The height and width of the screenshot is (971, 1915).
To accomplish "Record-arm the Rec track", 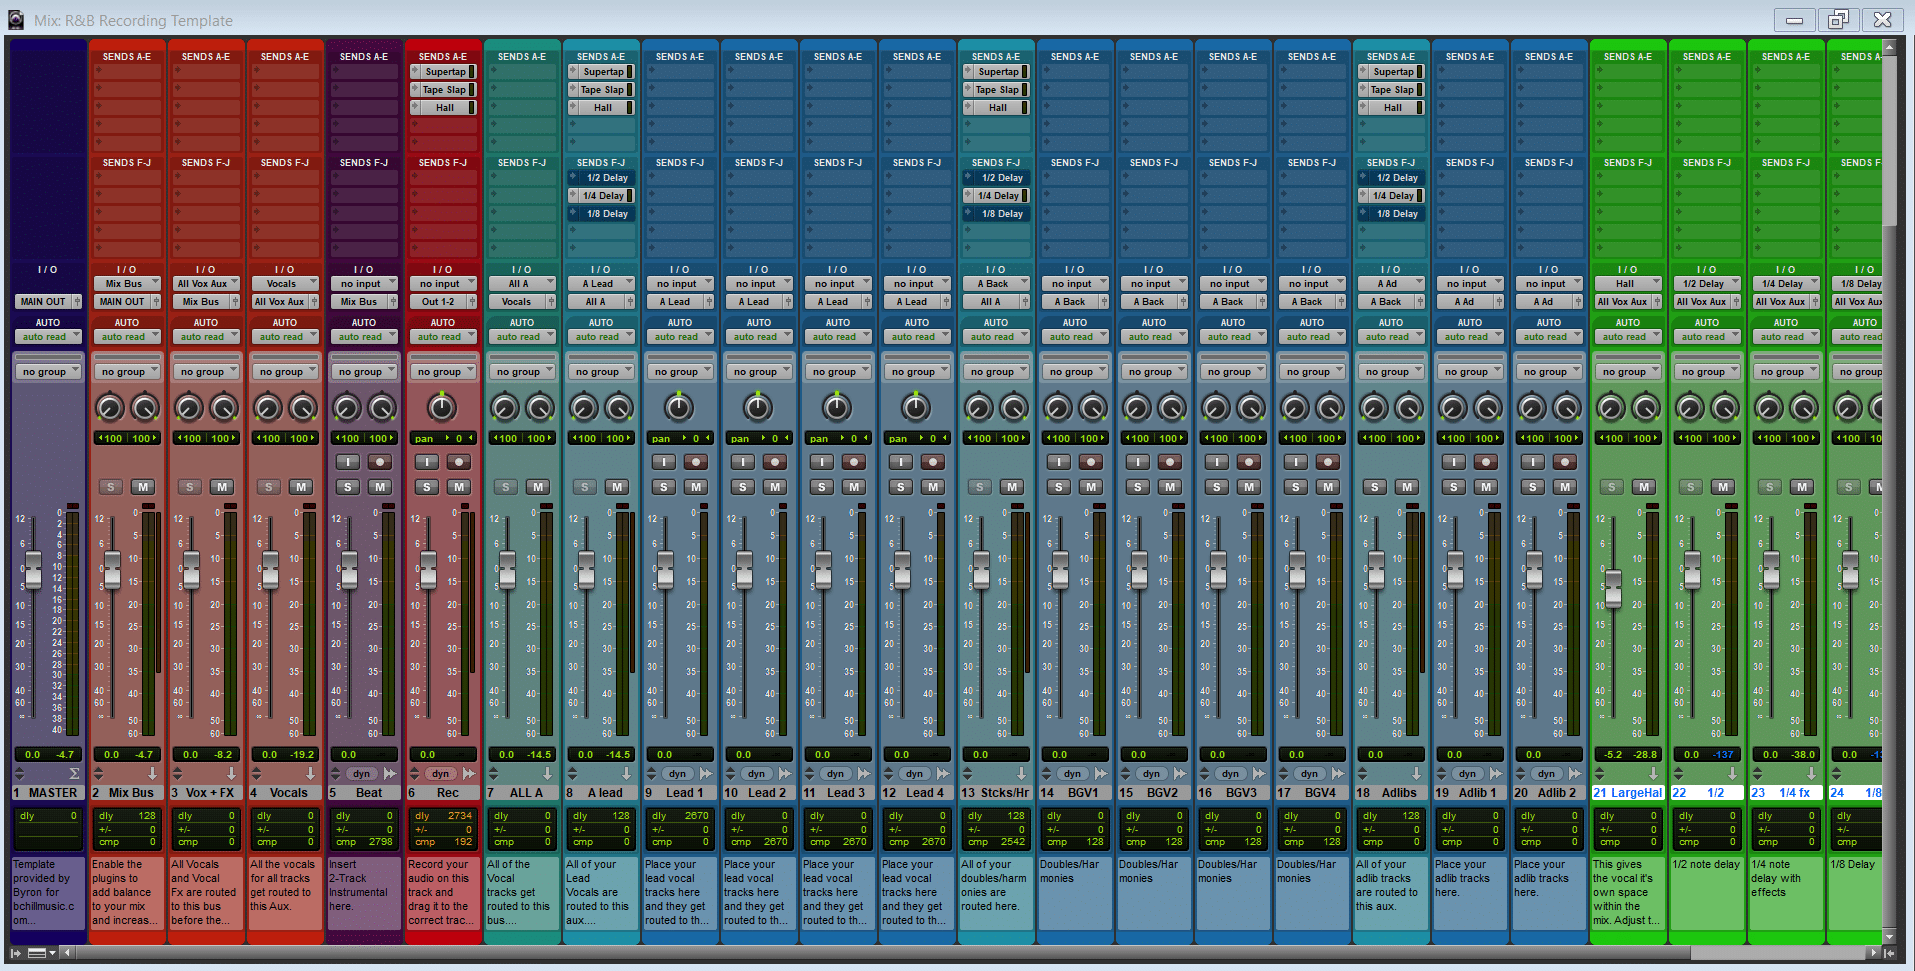I will tap(459, 462).
